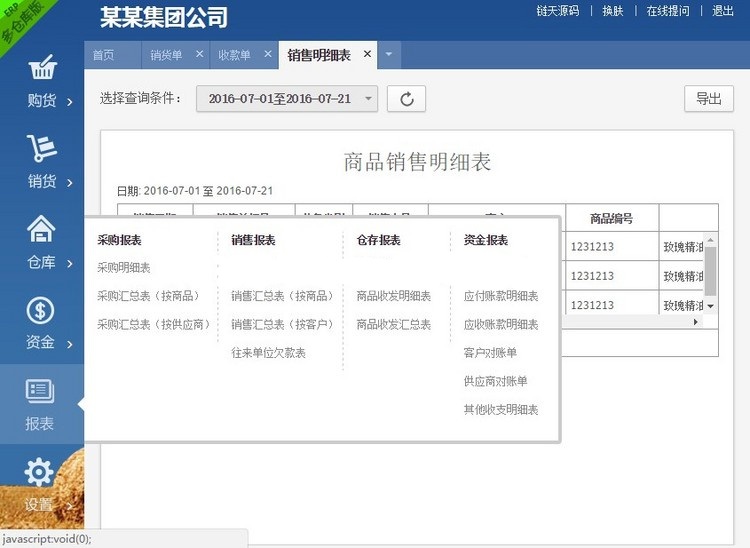750x548 pixels.
Task: Open 采购汇总表（按商品）report
Action: tap(148, 296)
